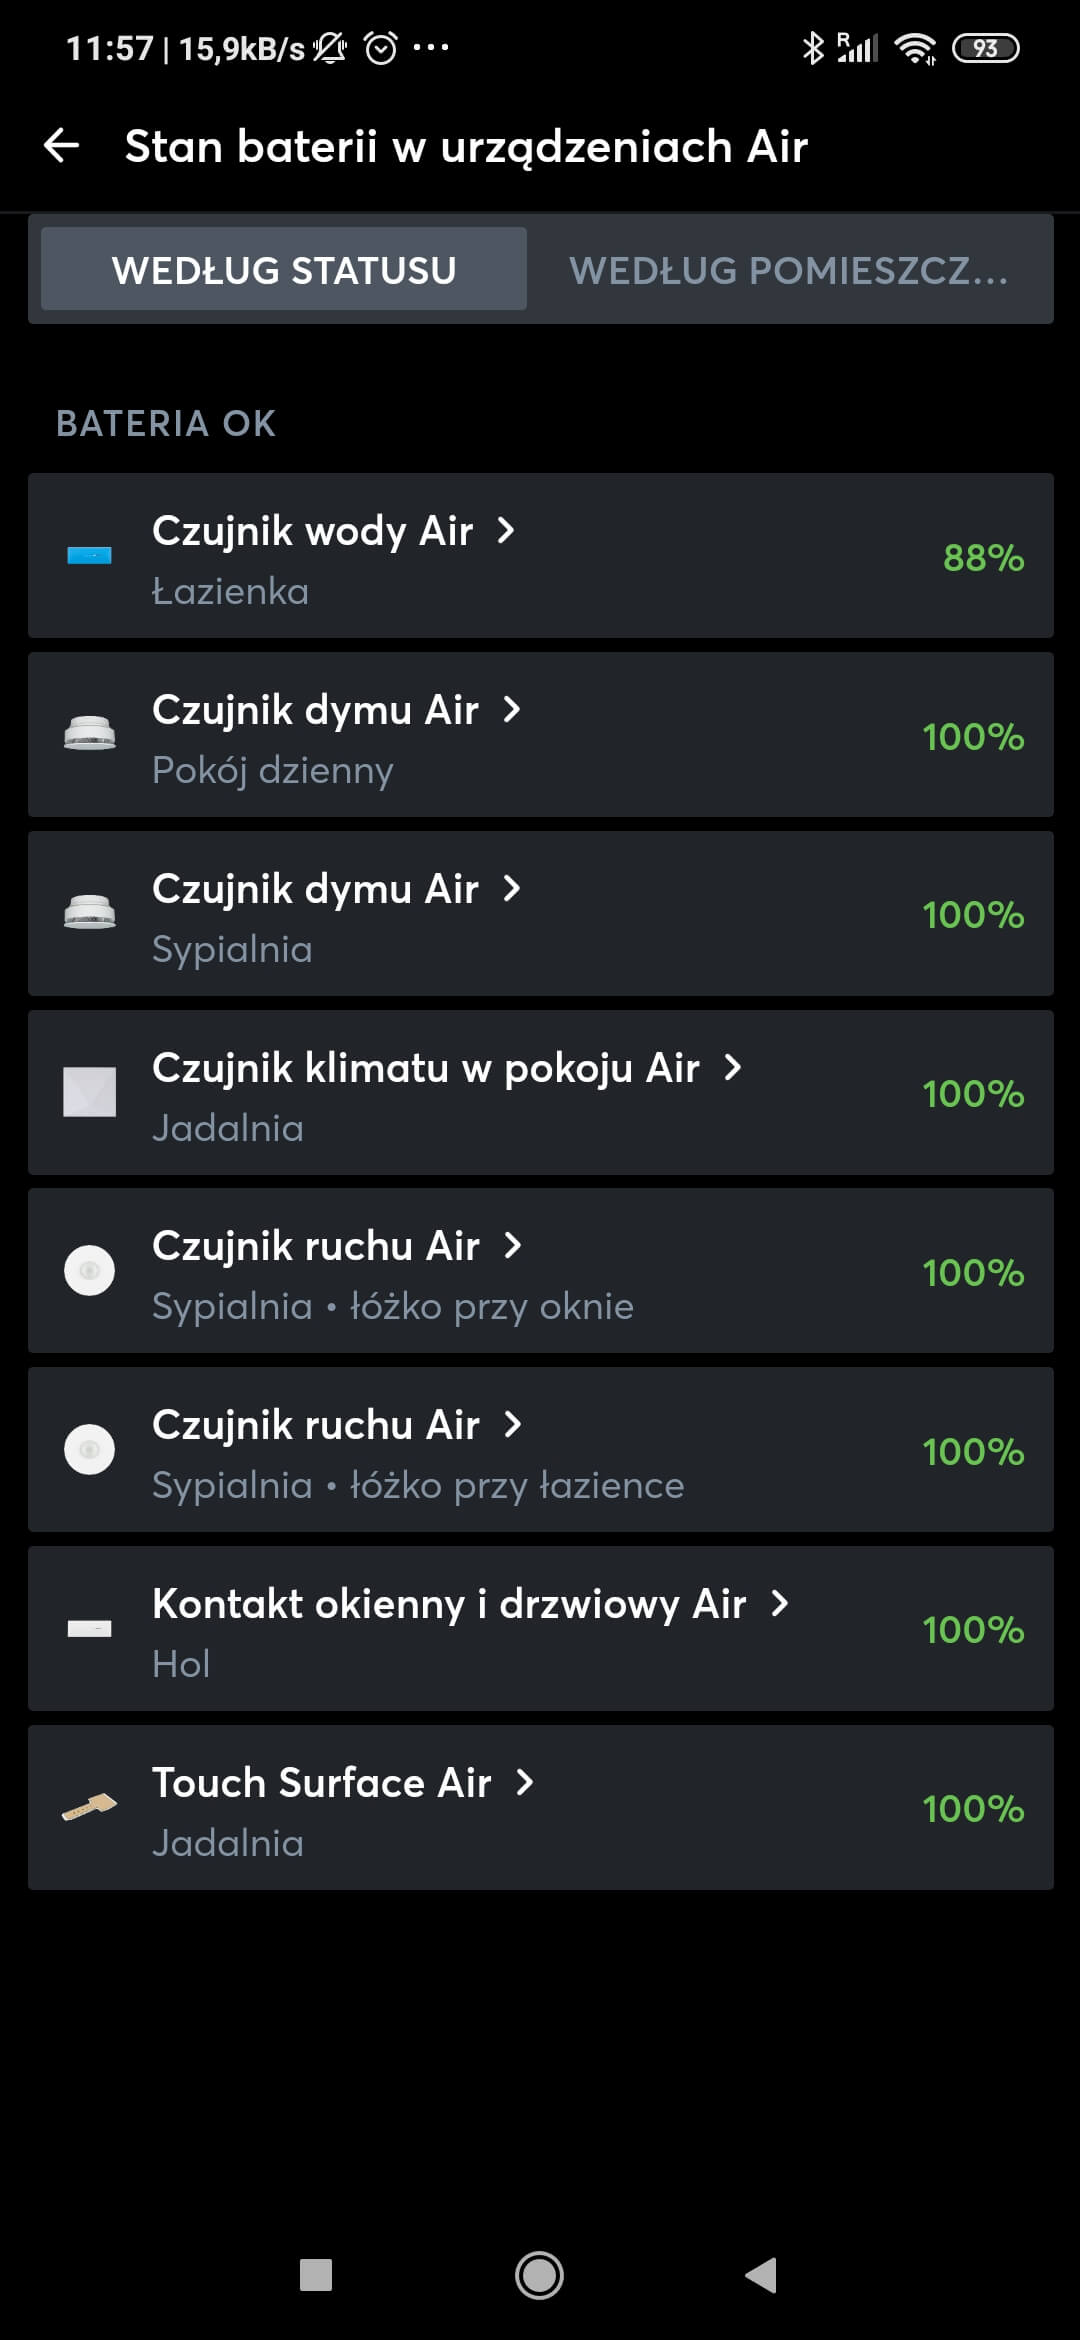
Task: Switch to the WEDŁUG STATUSU tab
Action: coord(284,270)
